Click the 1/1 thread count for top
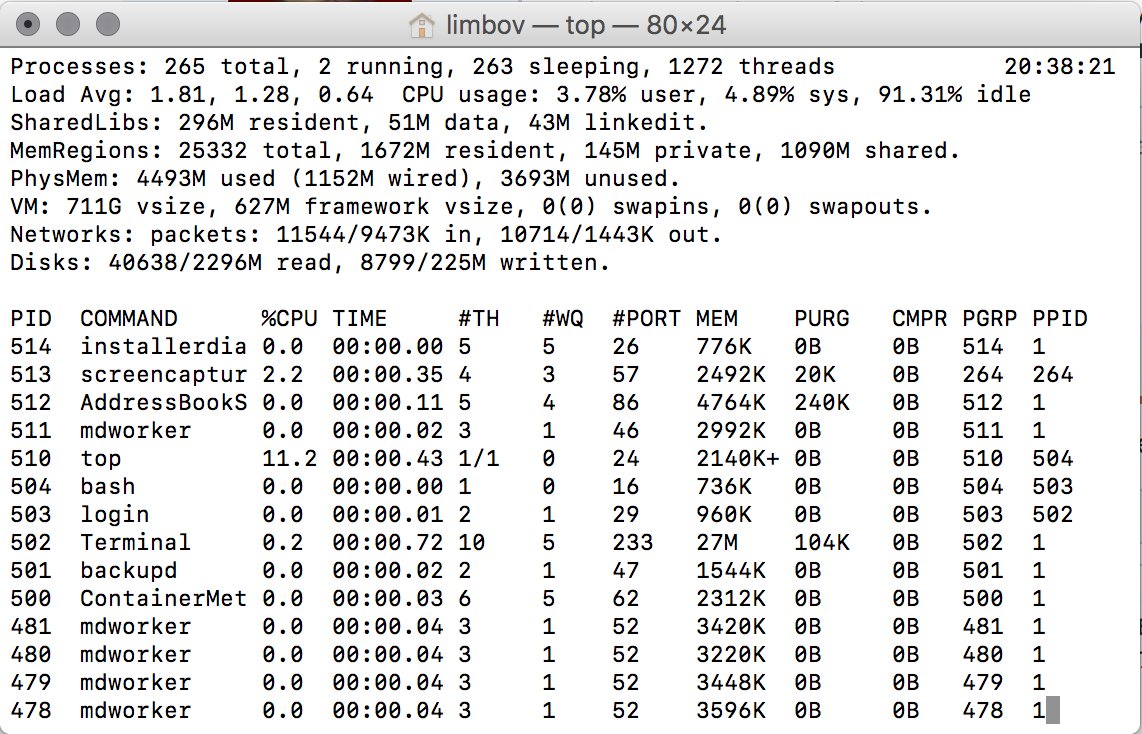 [x=479, y=459]
